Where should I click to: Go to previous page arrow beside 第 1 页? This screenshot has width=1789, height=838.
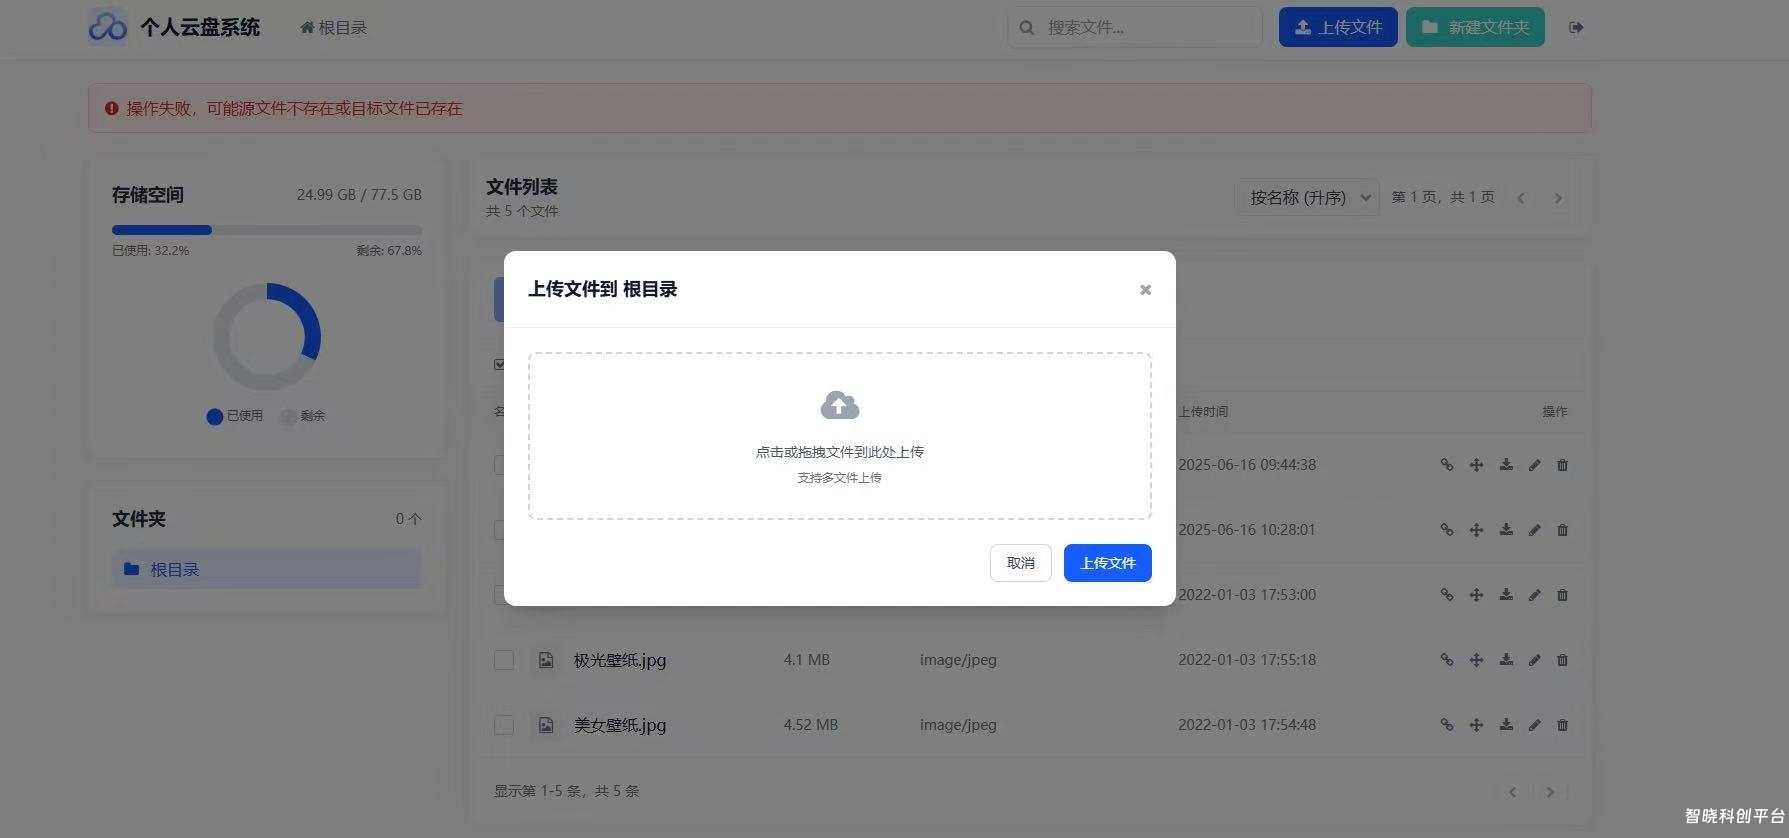click(x=1520, y=198)
